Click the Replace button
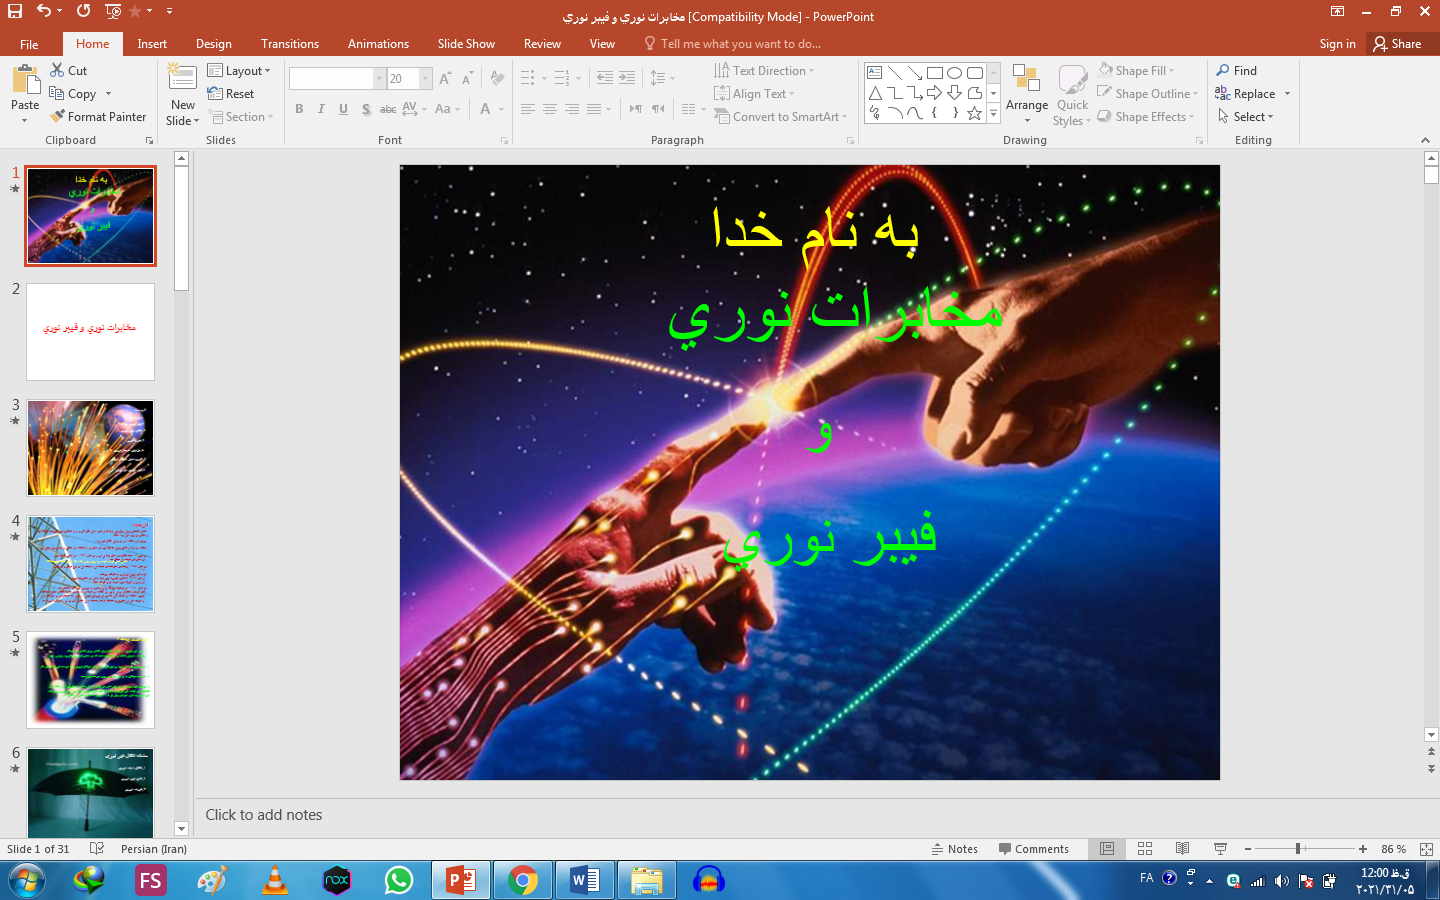The width and height of the screenshot is (1440, 900). click(1246, 94)
